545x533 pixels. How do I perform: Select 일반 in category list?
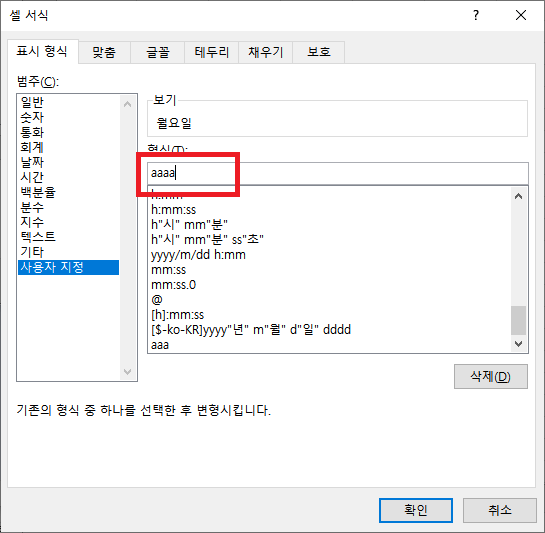(x=68, y=102)
